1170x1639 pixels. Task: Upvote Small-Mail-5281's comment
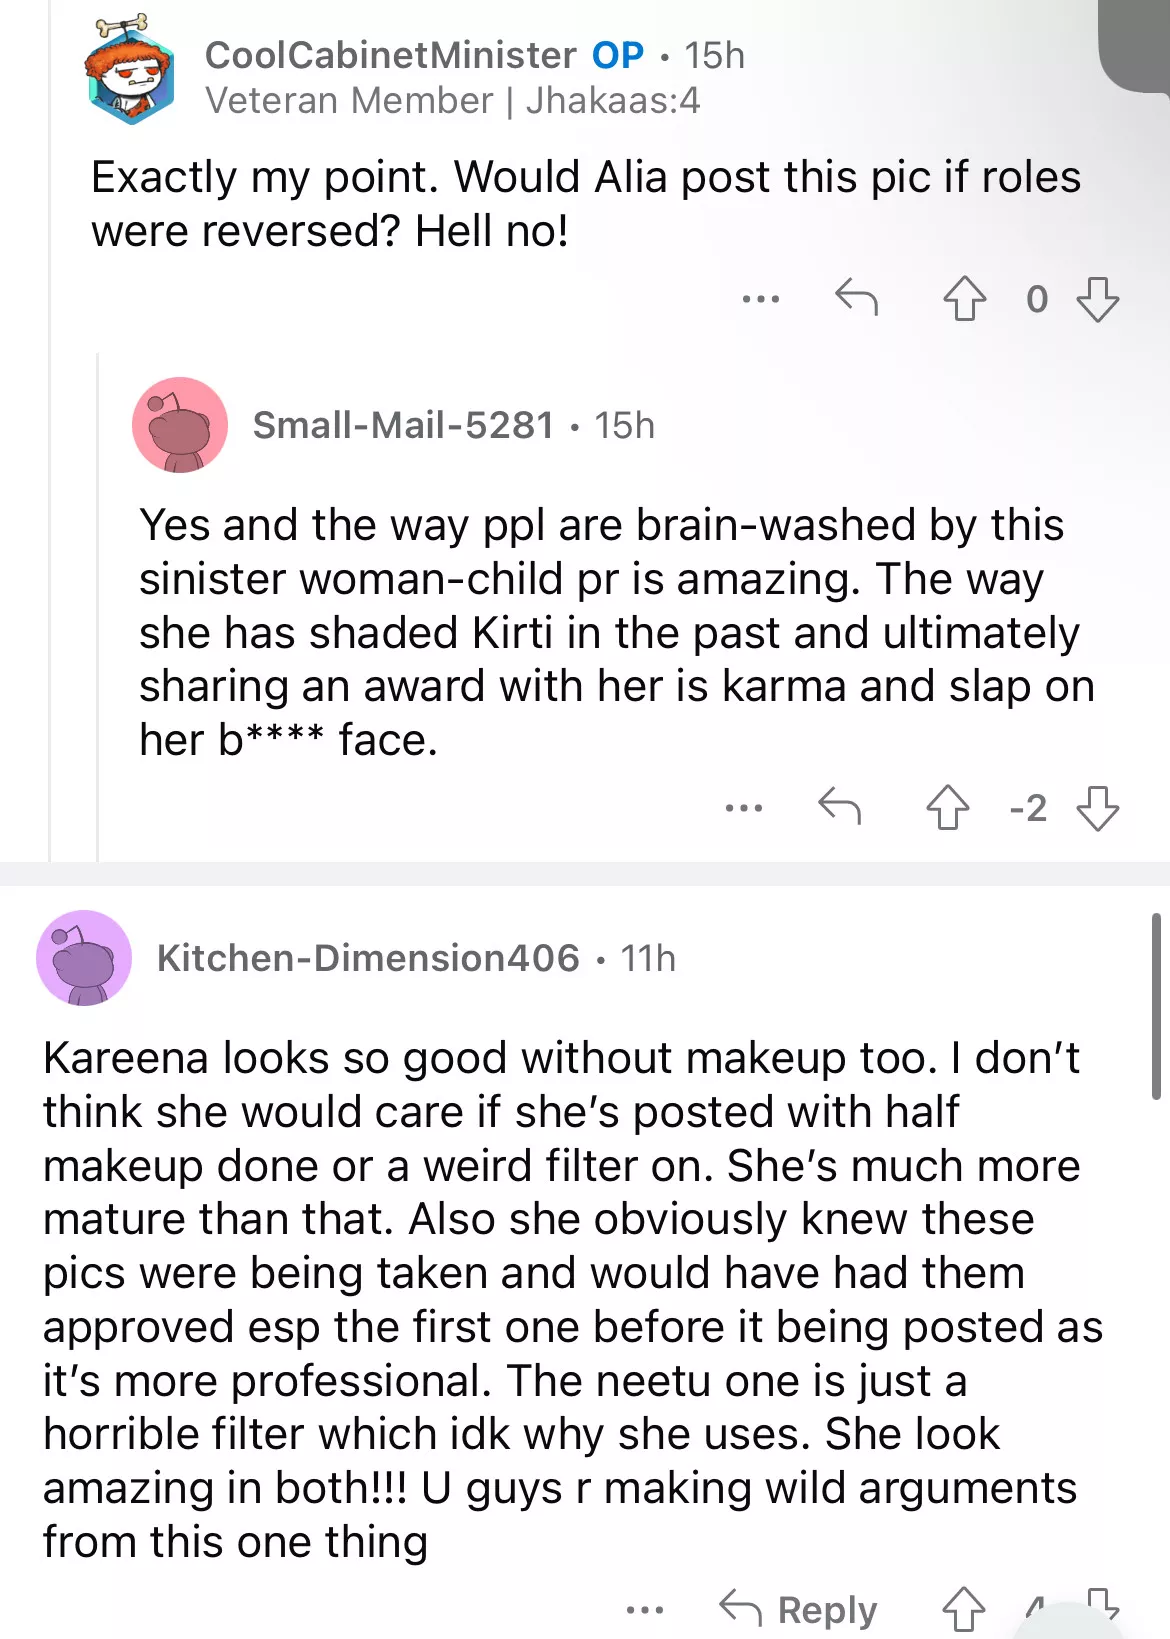click(947, 807)
